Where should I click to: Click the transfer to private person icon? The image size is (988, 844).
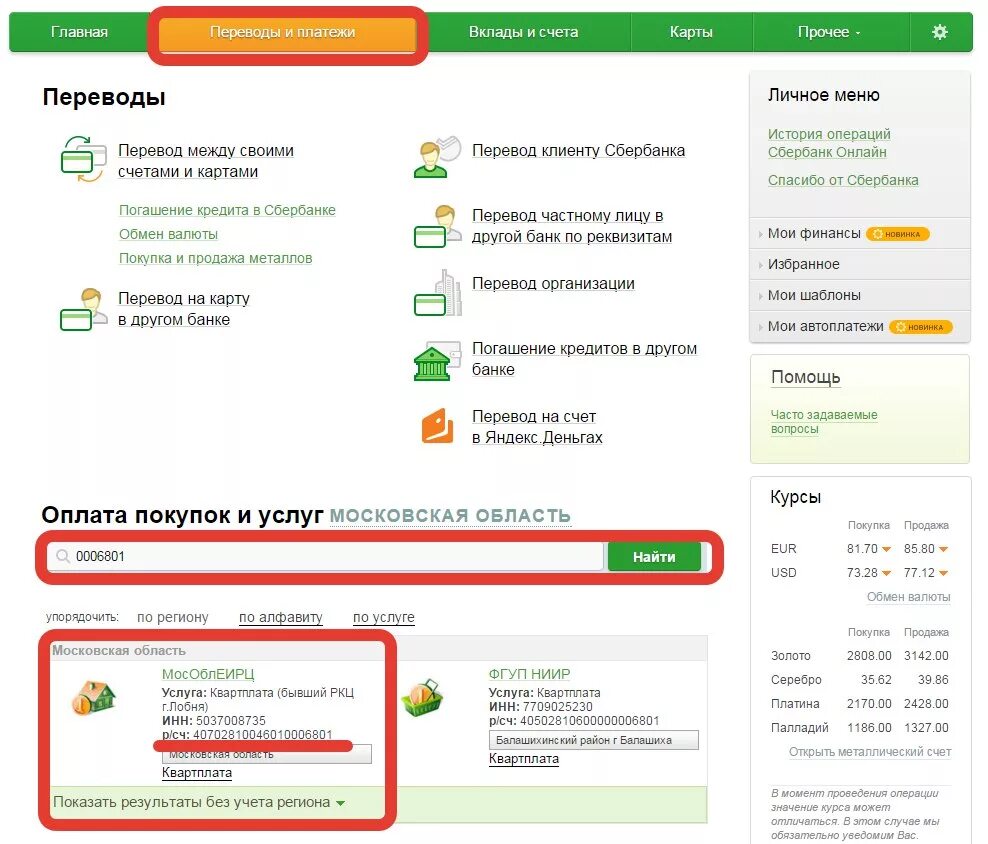[438, 226]
